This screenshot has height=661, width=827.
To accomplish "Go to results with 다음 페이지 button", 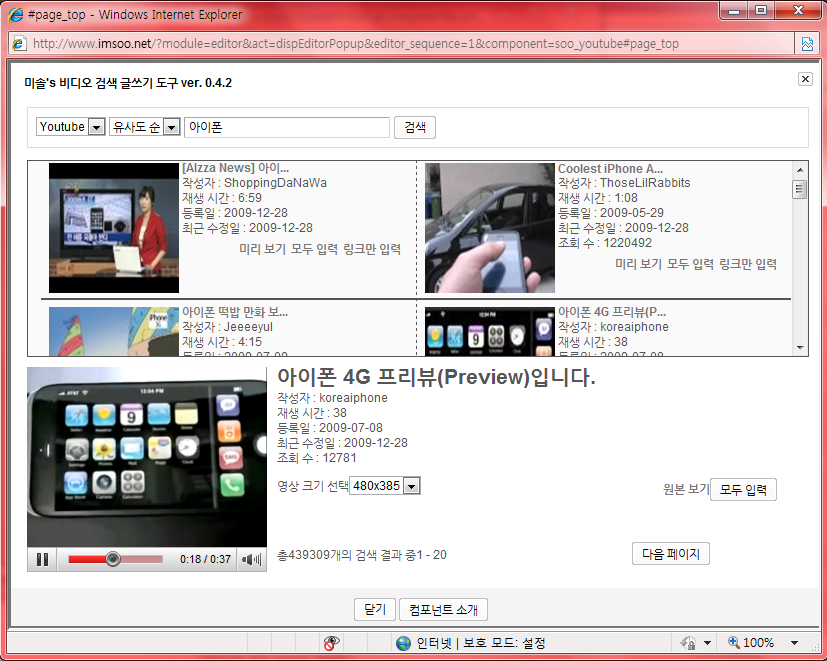I will pyautogui.click(x=670, y=554).
